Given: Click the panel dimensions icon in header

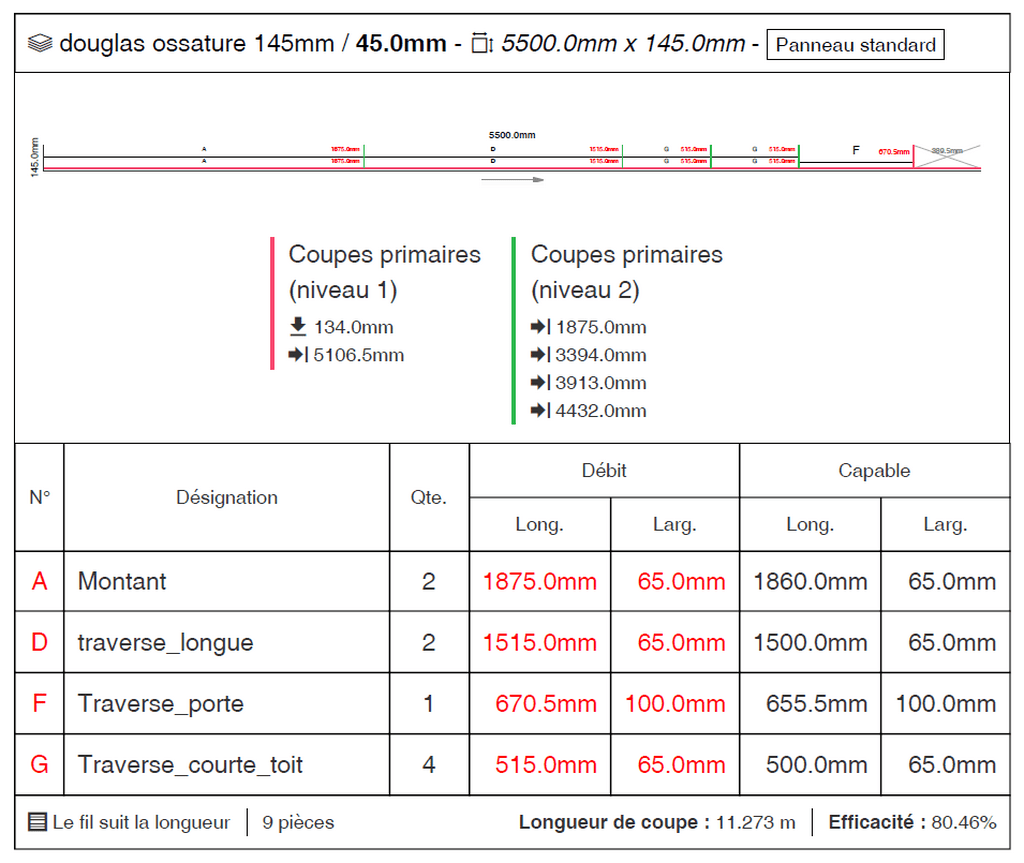Looking at the screenshot, I should [482, 44].
